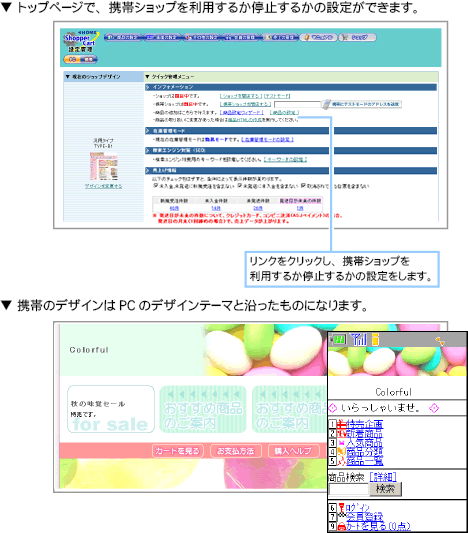Click the battery icon in the phone status bar
The width and height of the screenshot is (468, 533).
(x=339, y=339)
